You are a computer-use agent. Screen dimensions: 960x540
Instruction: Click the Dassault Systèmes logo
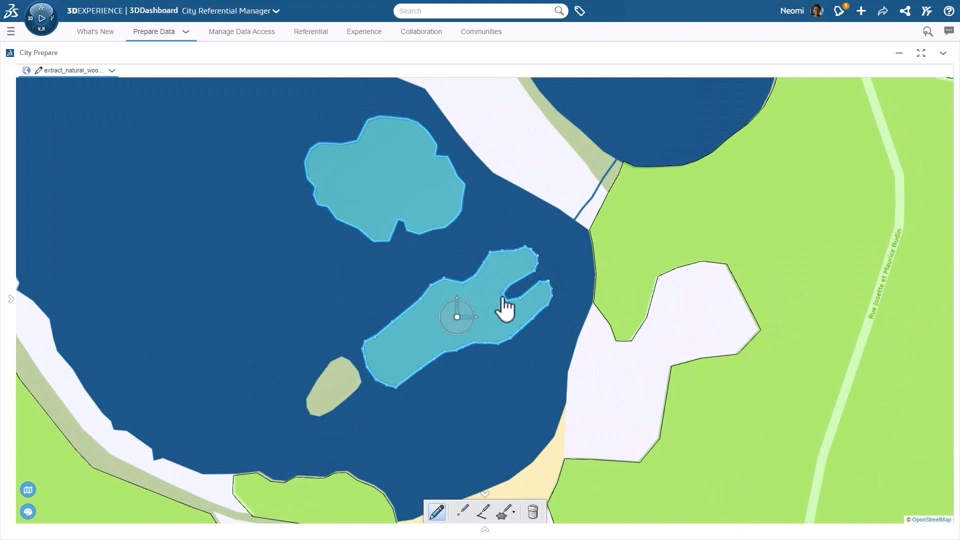pyautogui.click(x=10, y=10)
